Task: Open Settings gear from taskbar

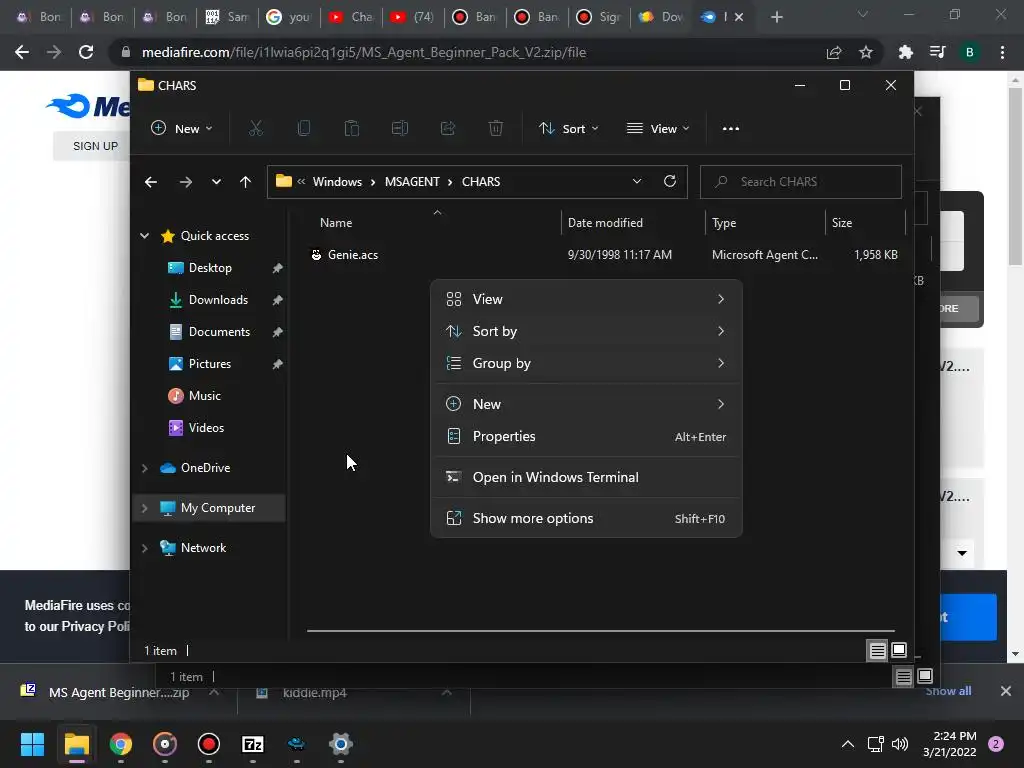Action: [x=340, y=744]
